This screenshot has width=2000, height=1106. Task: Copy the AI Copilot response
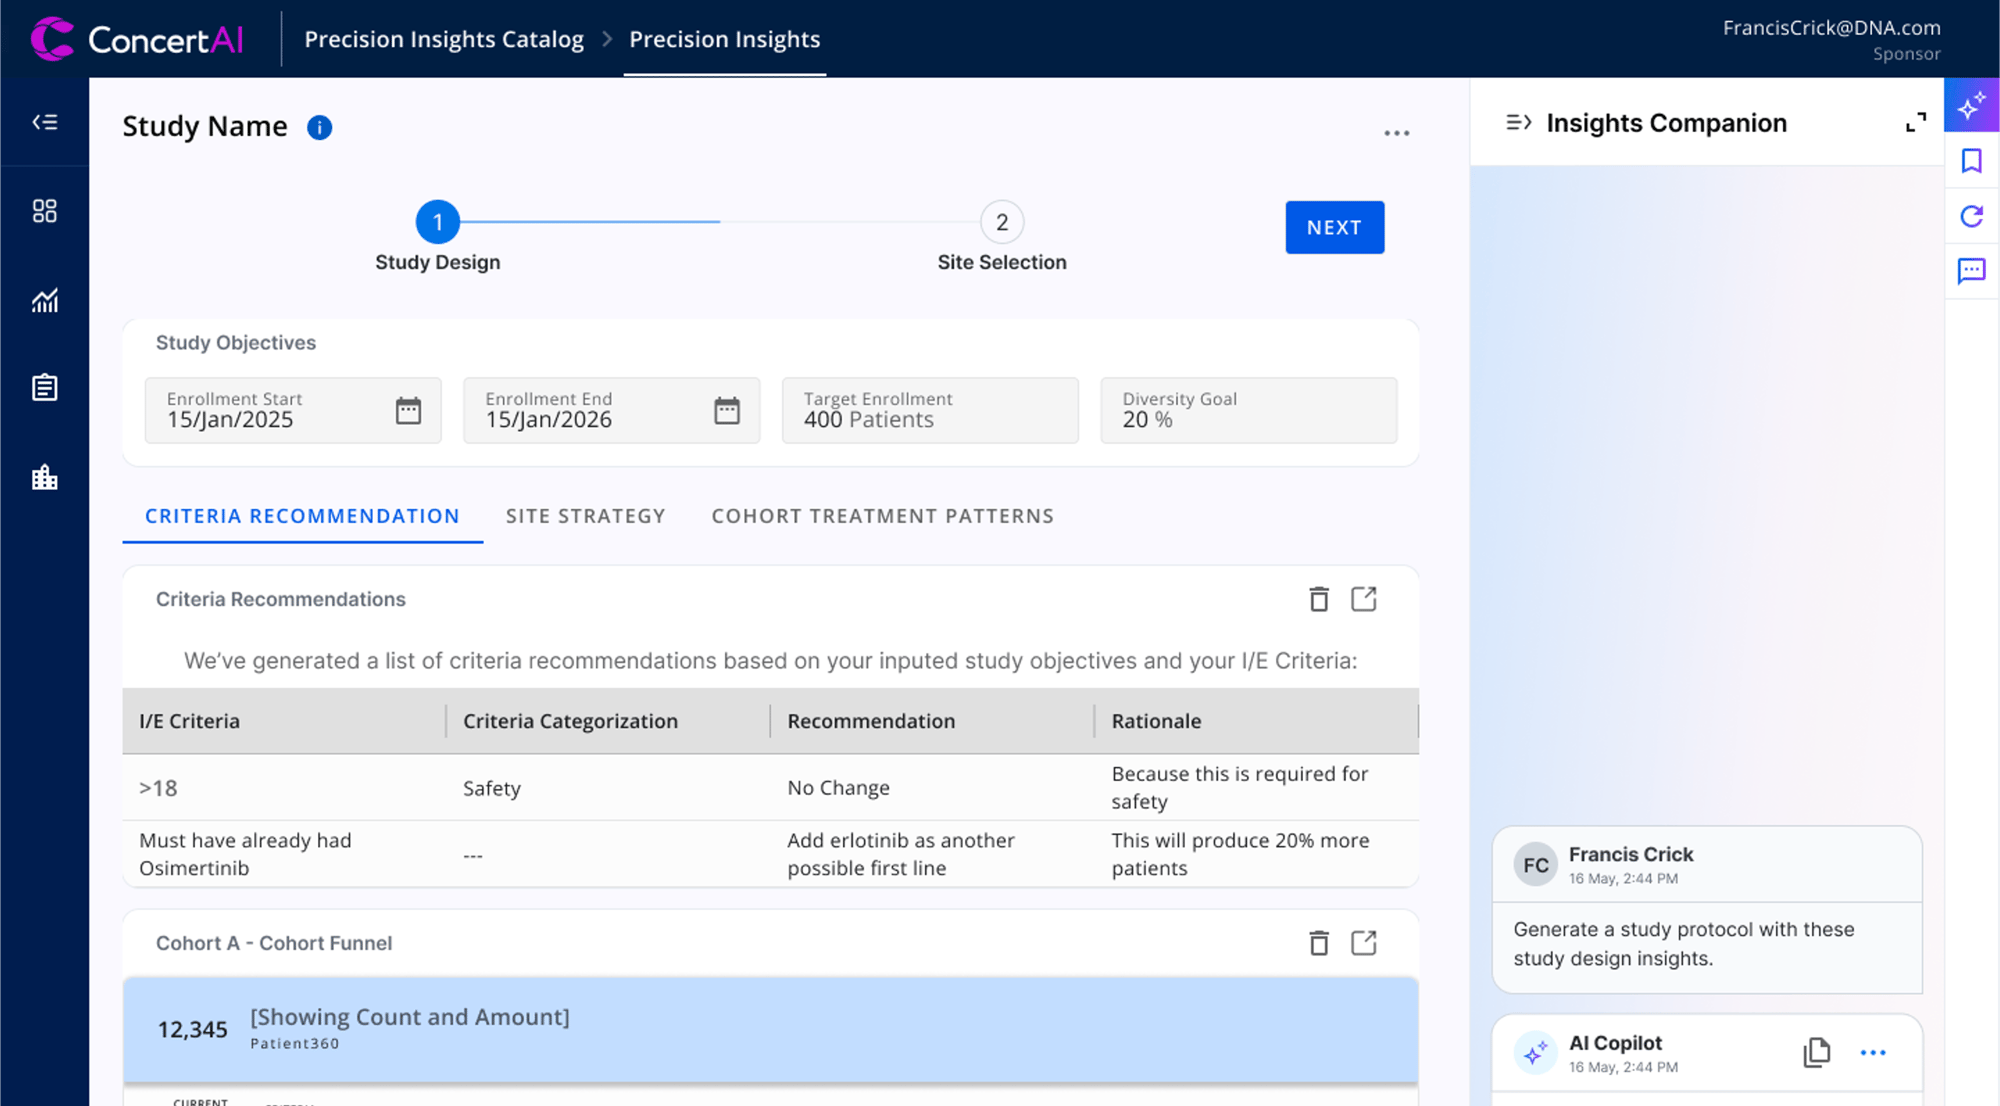click(1817, 1052)
